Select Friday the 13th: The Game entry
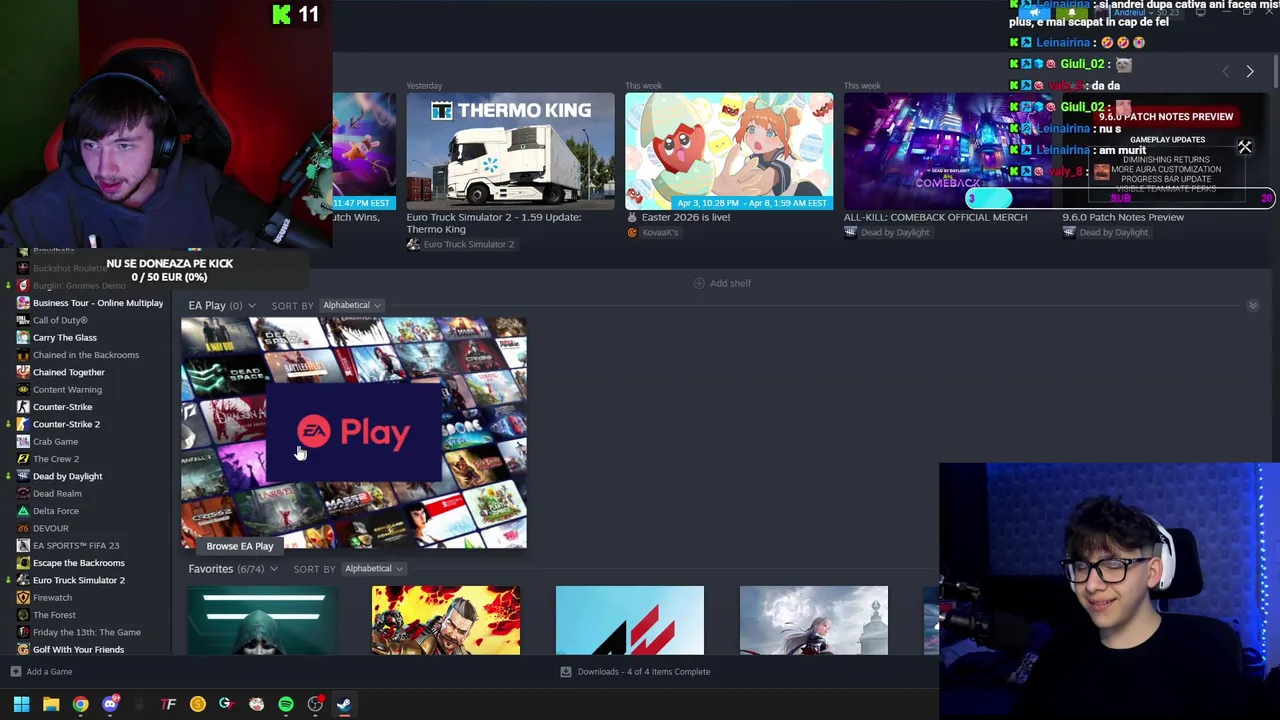The height and width of the screenshot is (720, 1280). [x=87, y=632]
